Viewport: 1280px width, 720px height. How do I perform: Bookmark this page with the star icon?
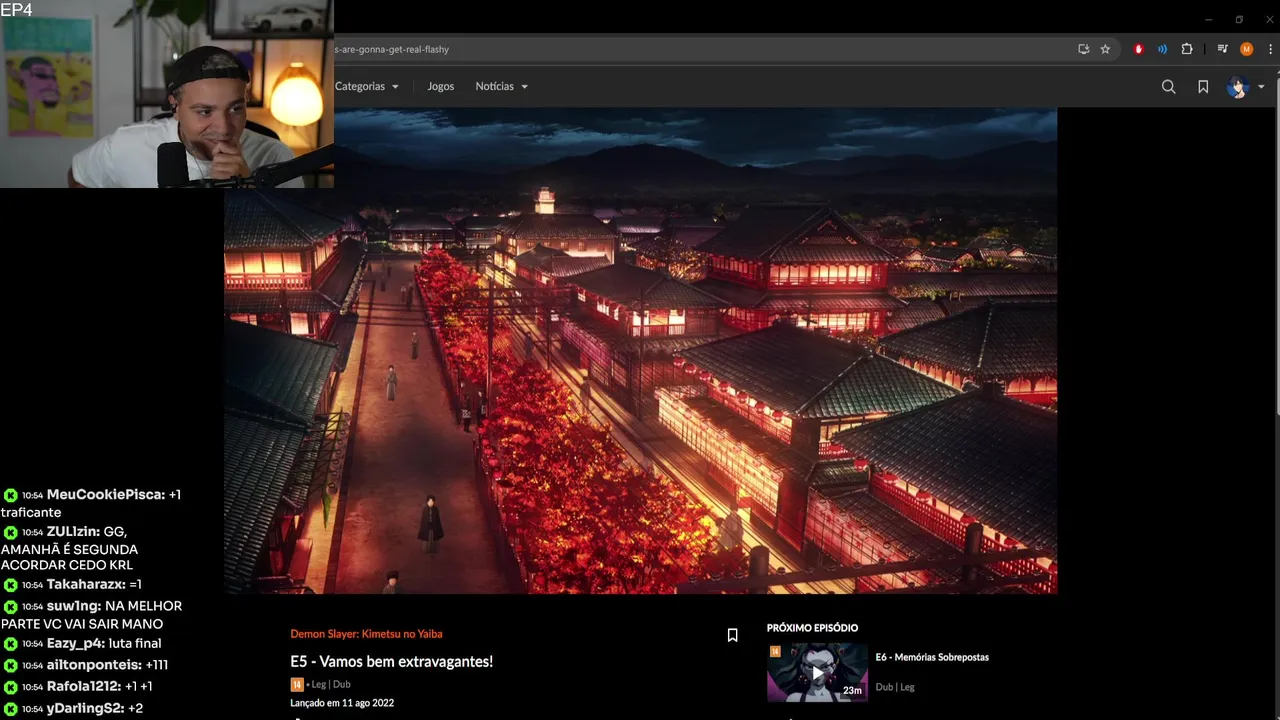click(1105, 49)
